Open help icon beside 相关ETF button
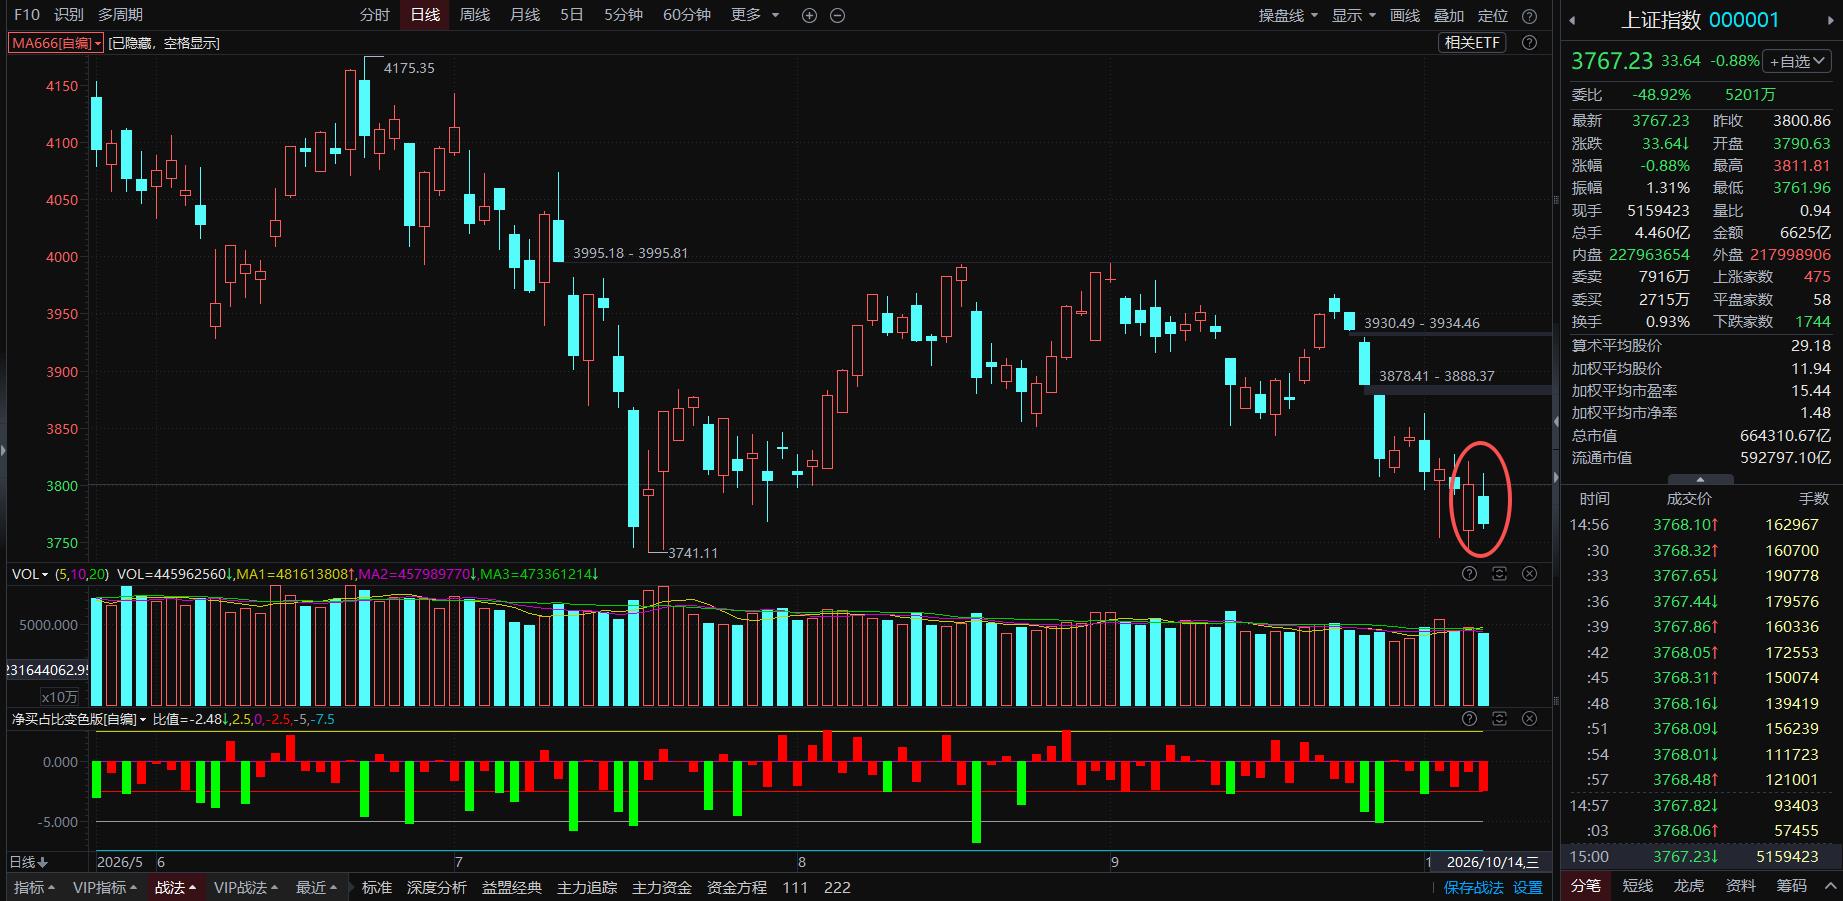Viewport: 1843px width, 901px height. point(1529,43)
